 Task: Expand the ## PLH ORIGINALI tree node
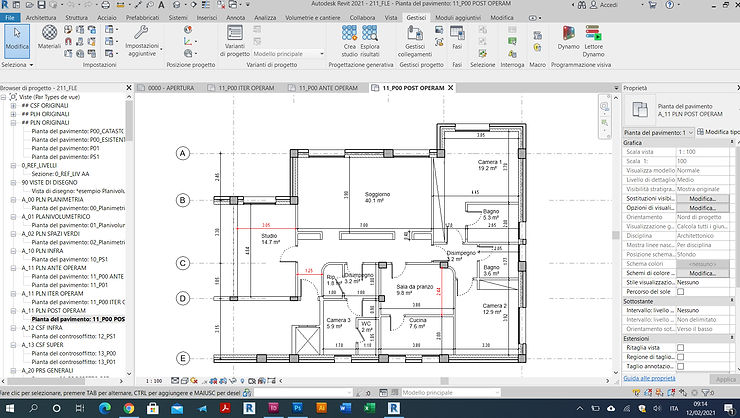tap(13, 114)
